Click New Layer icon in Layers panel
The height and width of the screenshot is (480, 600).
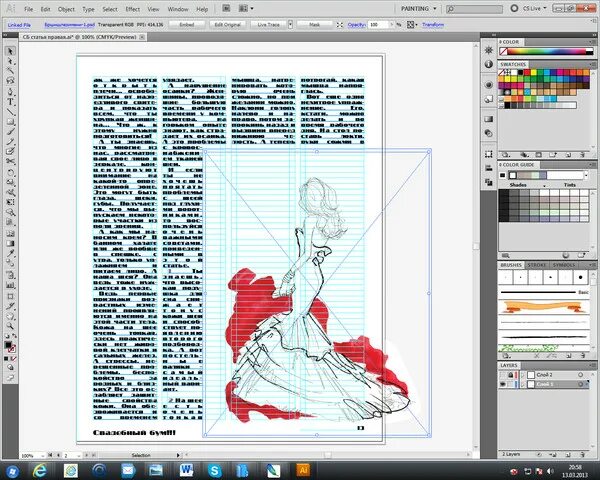pos(568,454)
